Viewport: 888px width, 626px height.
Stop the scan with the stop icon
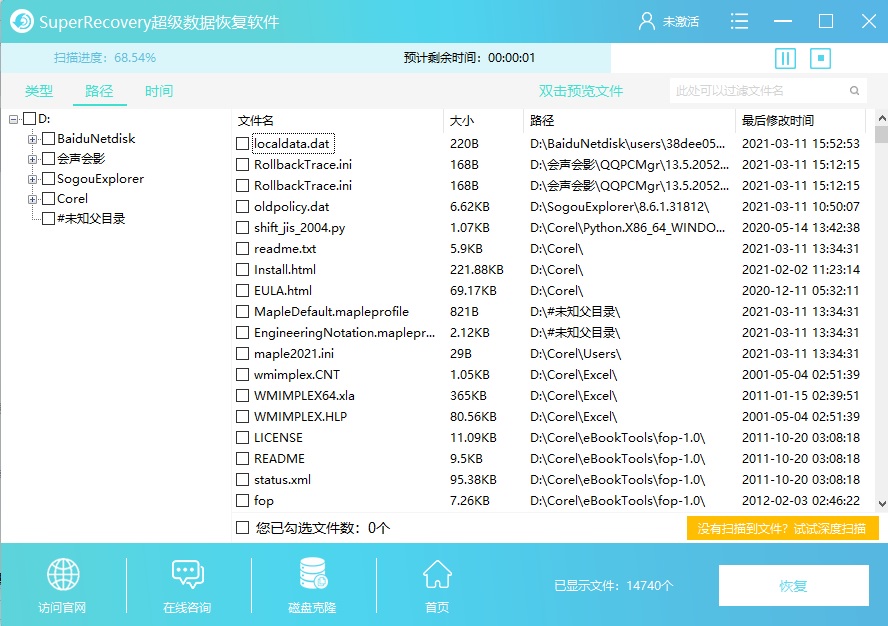(x=820, y=58)
